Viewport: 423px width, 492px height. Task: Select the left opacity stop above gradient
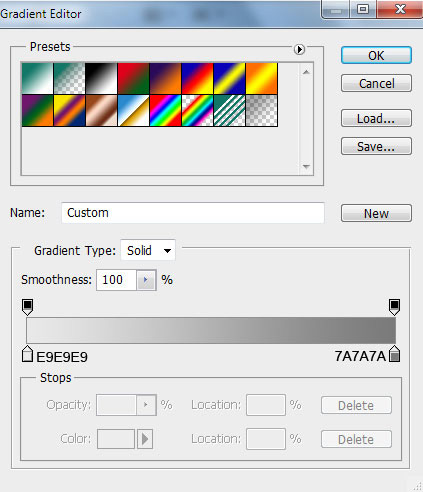27,307
